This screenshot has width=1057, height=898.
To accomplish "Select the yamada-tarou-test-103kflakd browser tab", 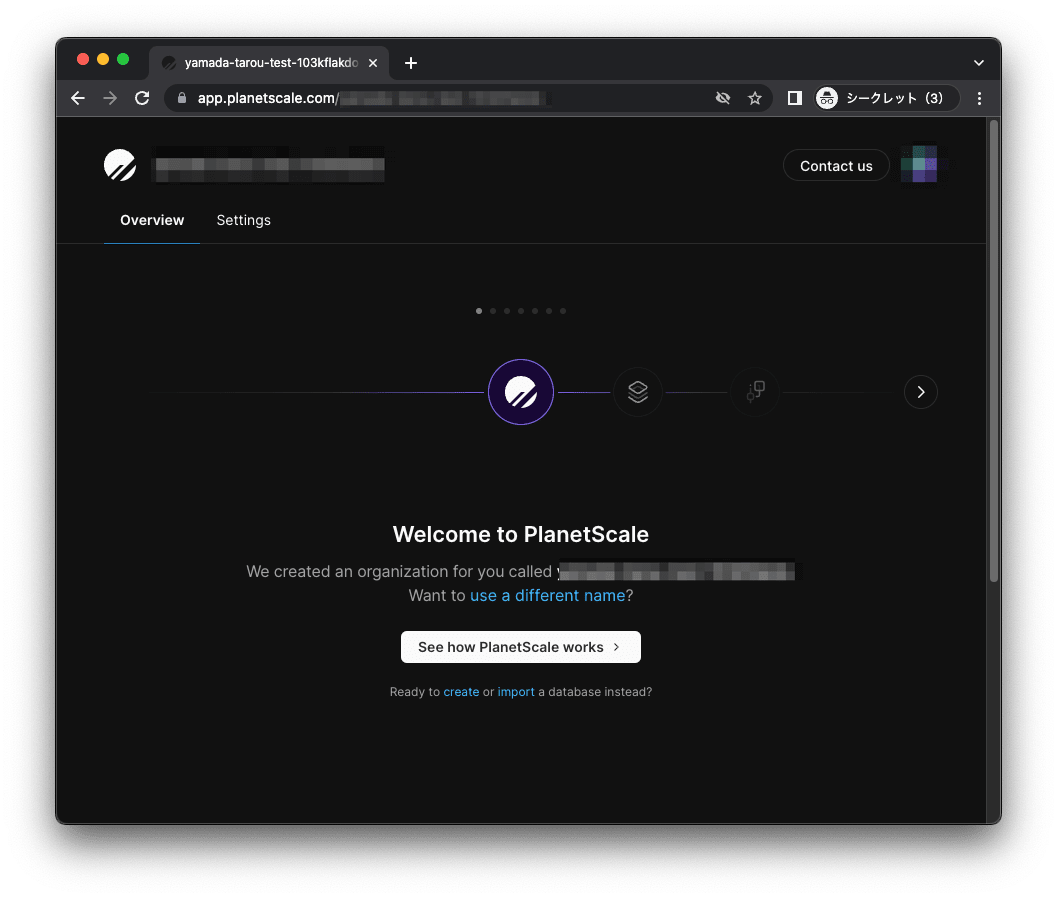I will pos(270,63).
